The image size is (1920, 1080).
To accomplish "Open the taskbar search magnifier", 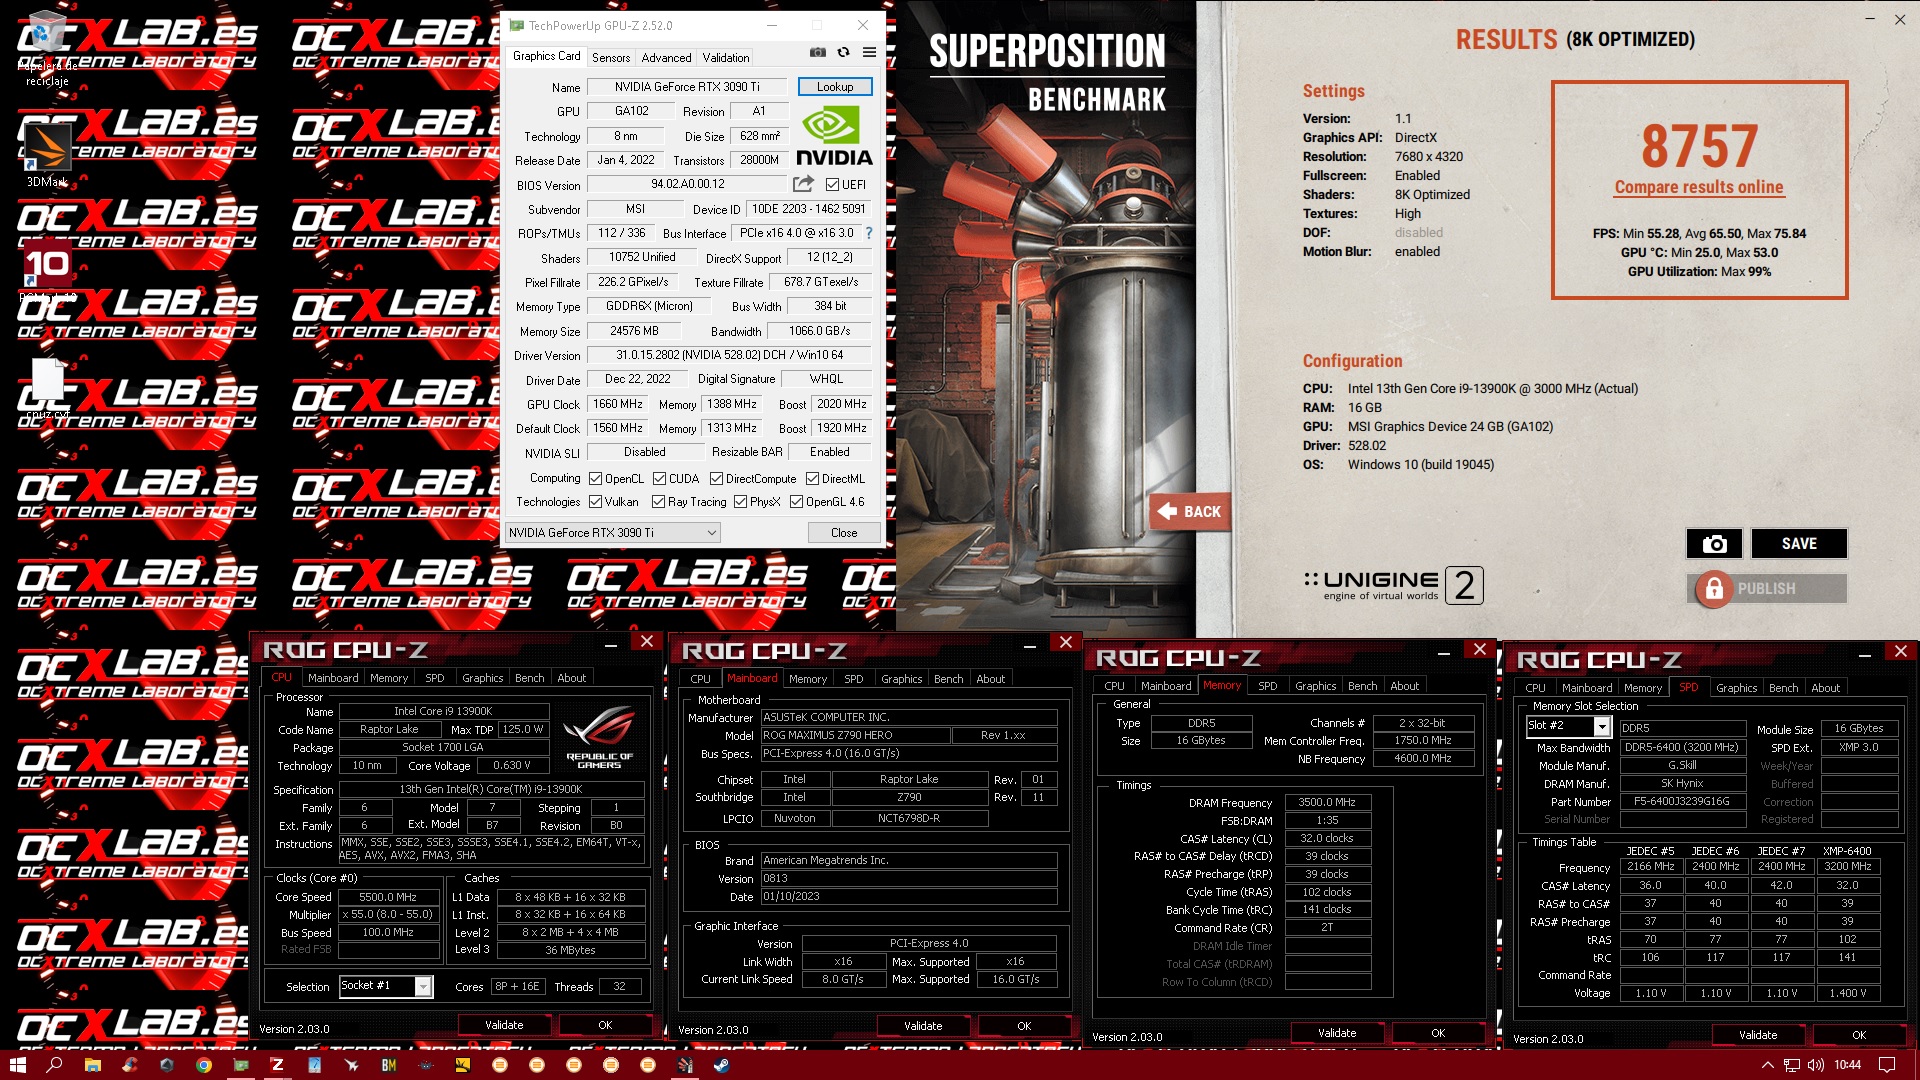I will tap(54, 1065).
